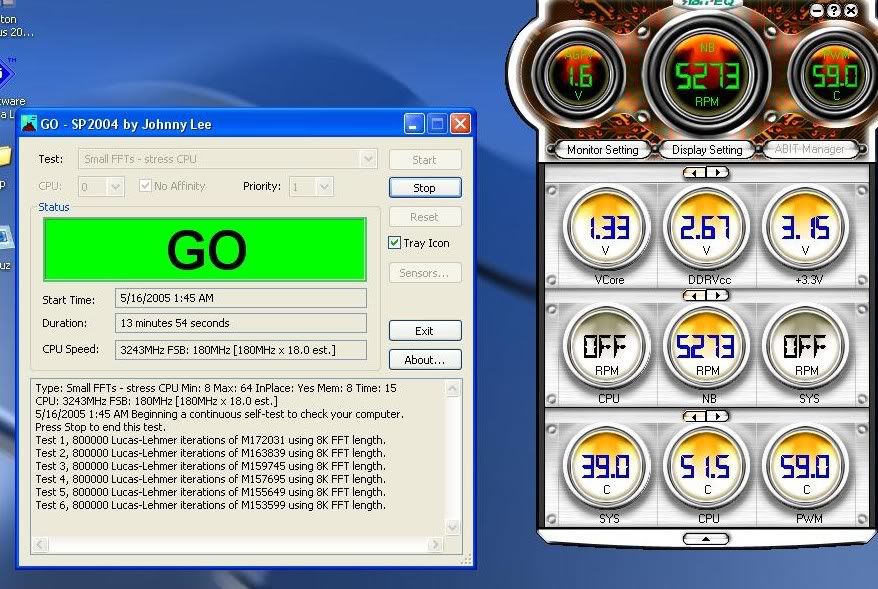
Task: Click the AGP 1.6 V gauge
Action: click(579, 75)
